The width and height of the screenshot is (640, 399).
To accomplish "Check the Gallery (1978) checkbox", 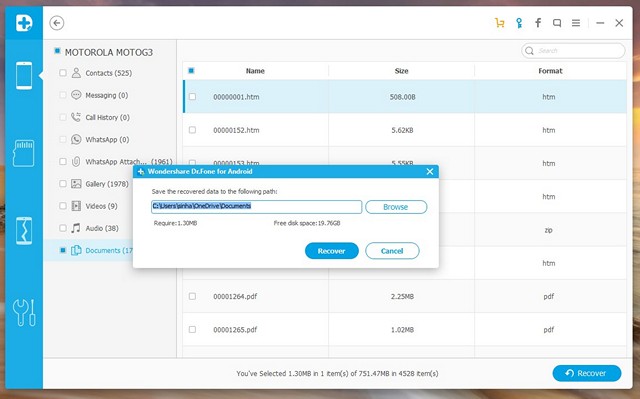I will point(63,184).
